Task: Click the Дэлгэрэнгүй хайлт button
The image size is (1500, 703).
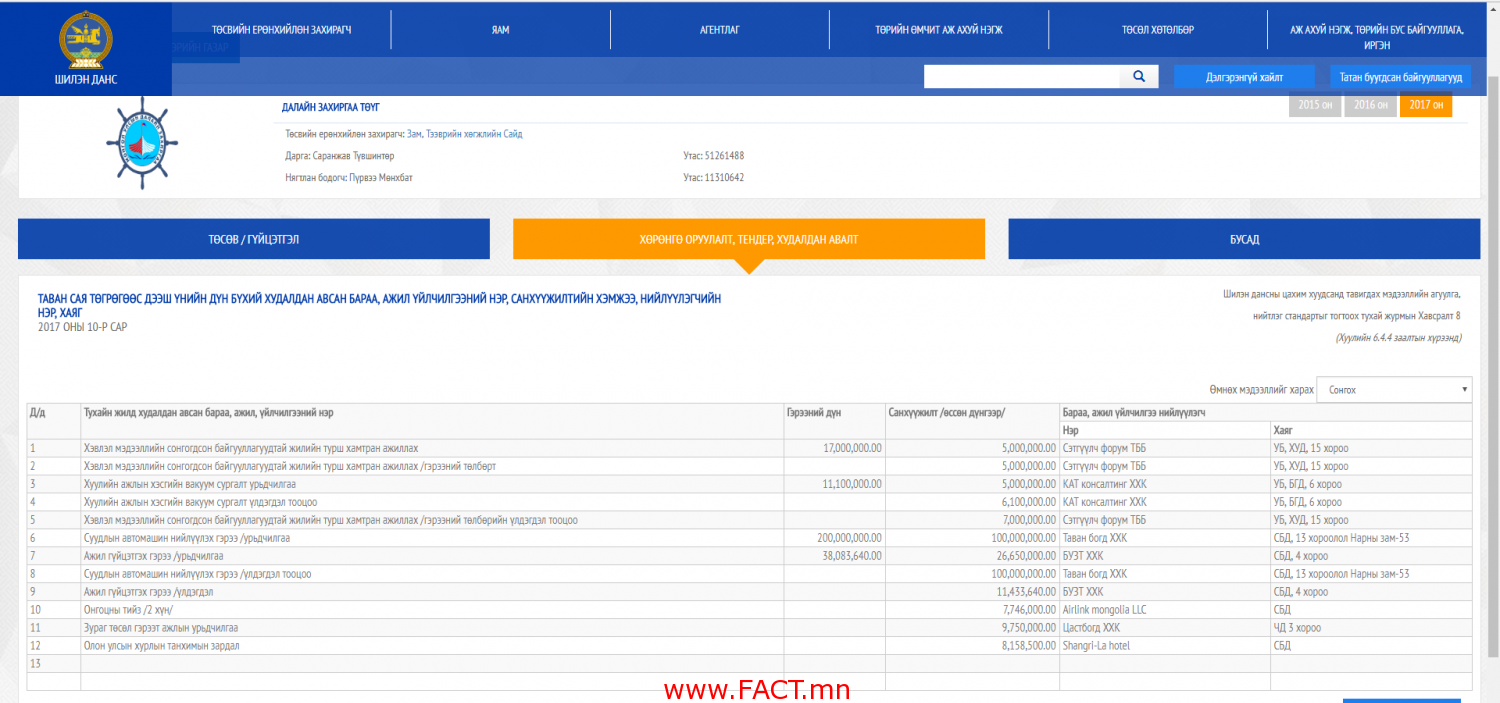Action: pos(1244,77)
